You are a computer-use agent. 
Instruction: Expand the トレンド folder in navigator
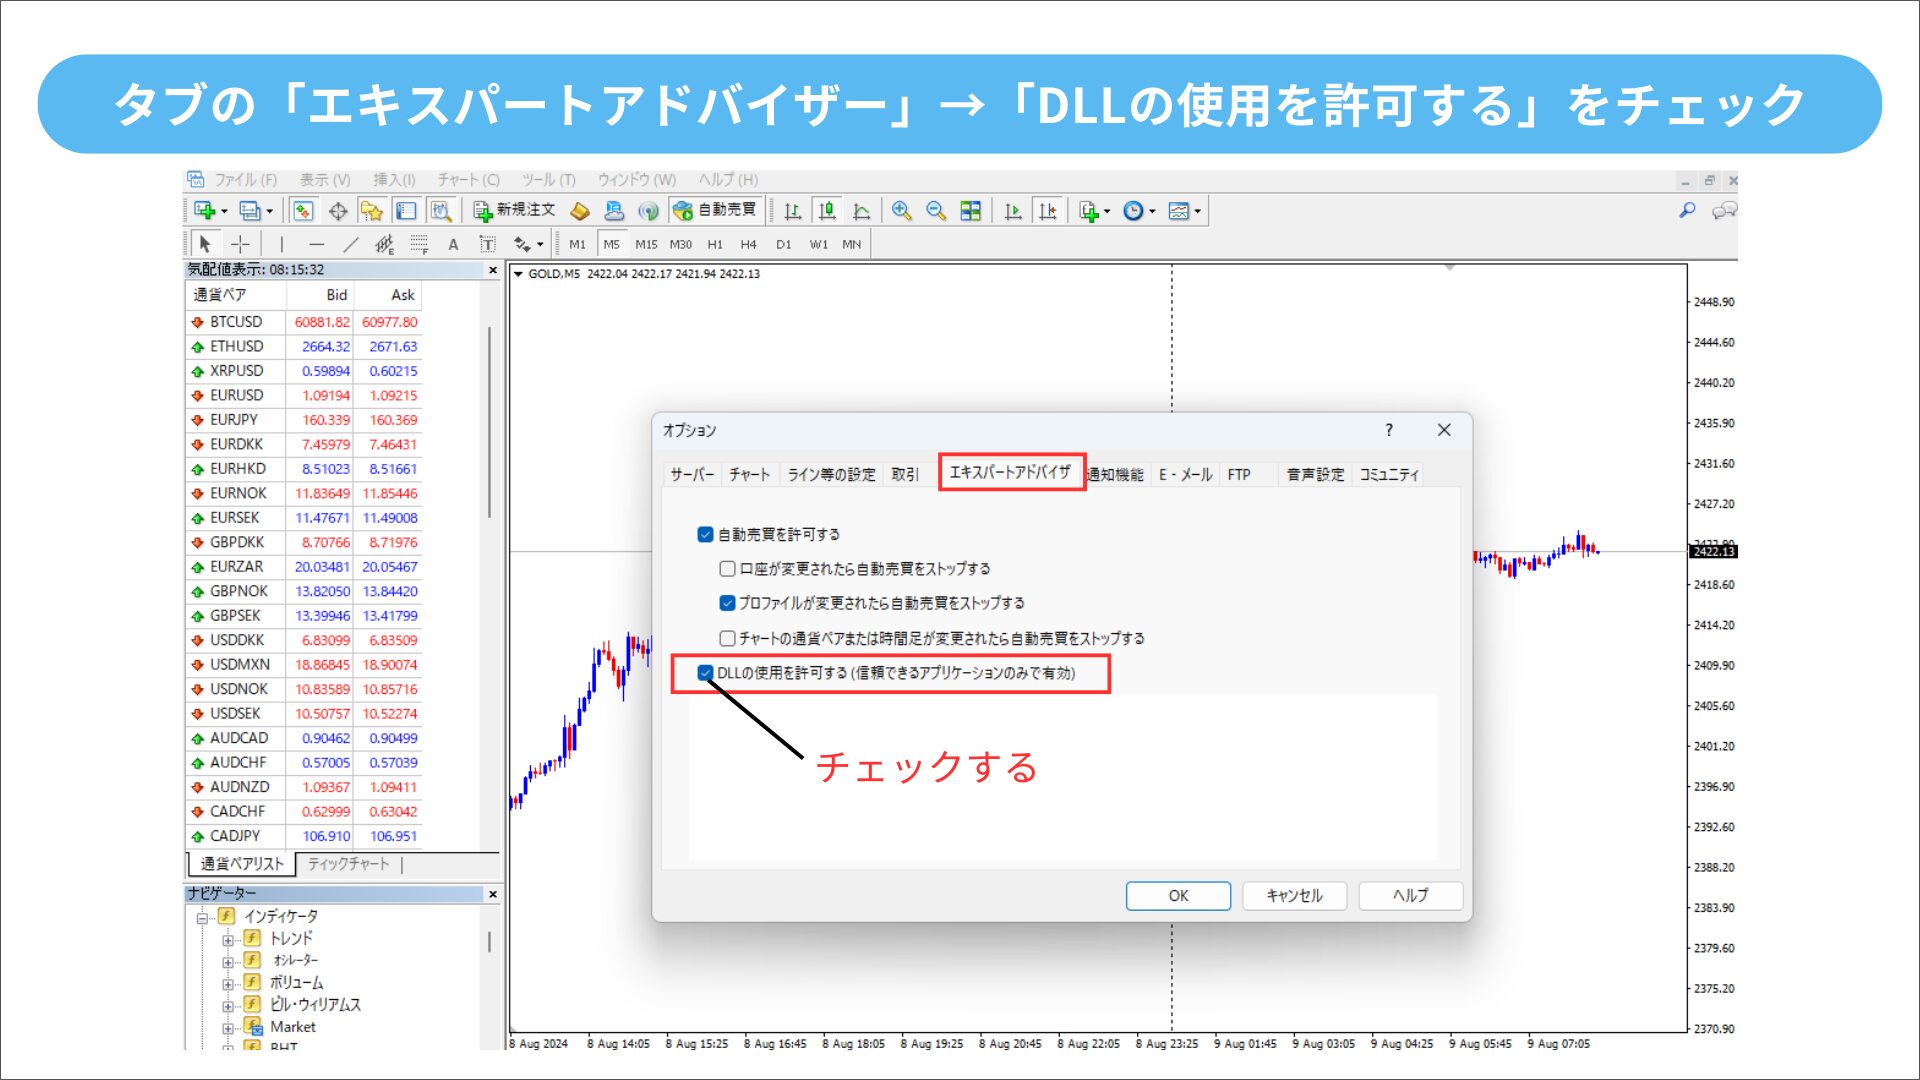227,939
